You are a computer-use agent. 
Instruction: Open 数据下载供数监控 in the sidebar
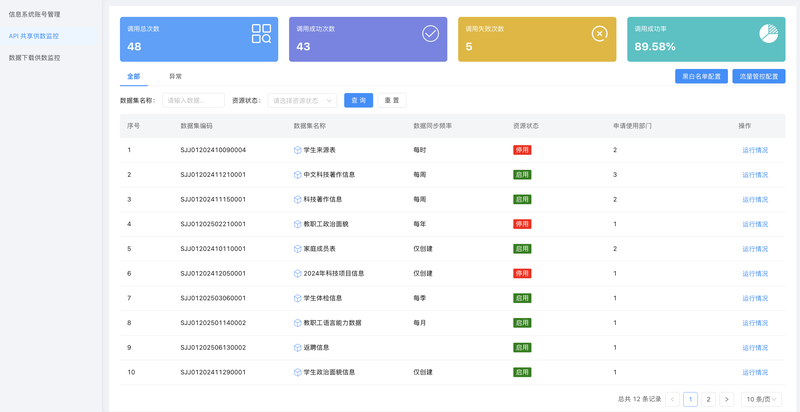coord(35,57)
